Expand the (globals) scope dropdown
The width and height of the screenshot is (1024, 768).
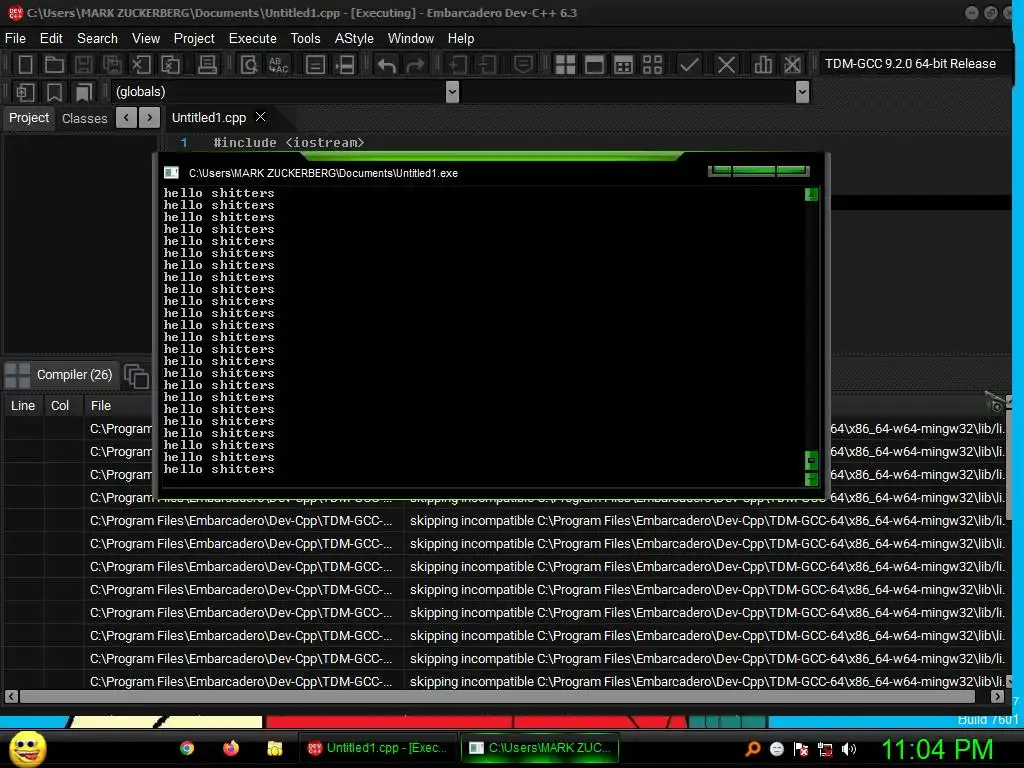coord(452,92)
